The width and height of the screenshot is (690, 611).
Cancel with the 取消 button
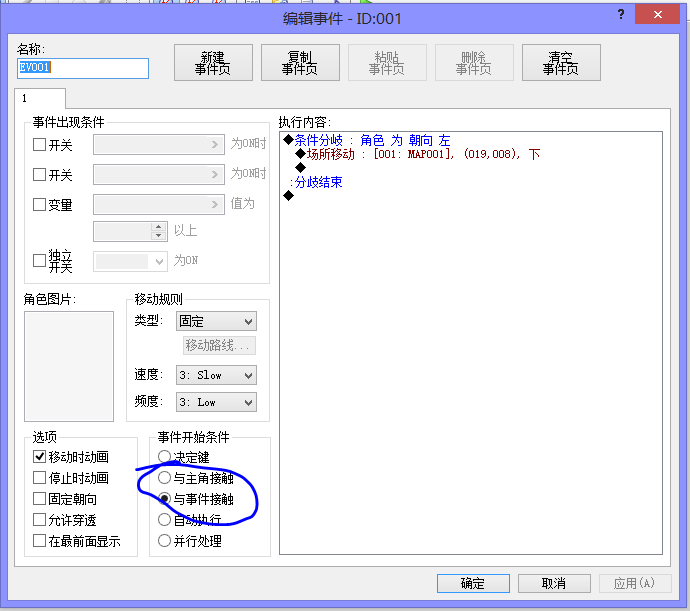click(554, 583)
